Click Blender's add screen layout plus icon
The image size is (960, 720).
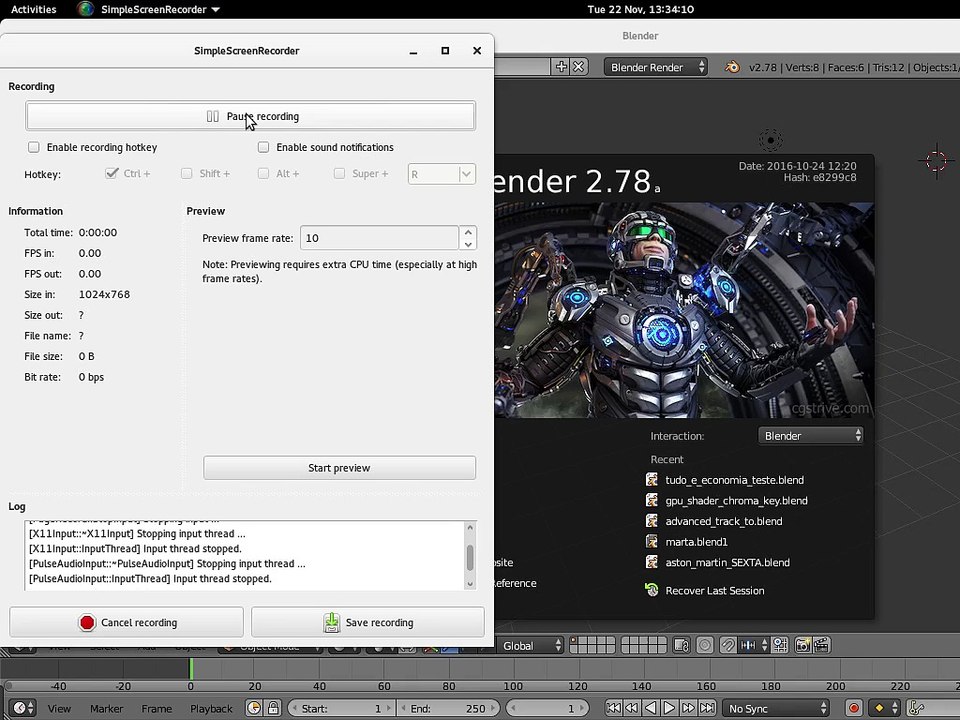tap(561, 67)
